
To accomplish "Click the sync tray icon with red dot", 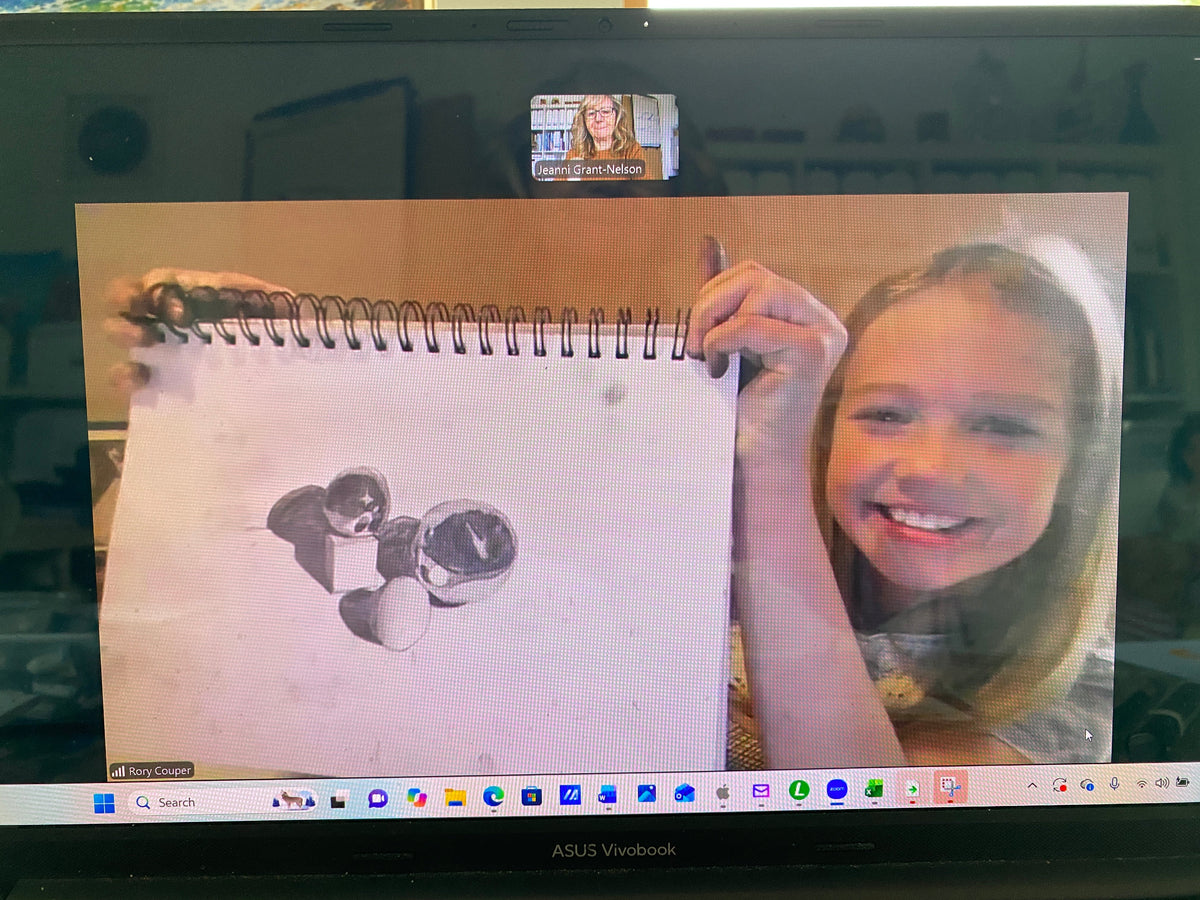I will tap(1060, 785).
